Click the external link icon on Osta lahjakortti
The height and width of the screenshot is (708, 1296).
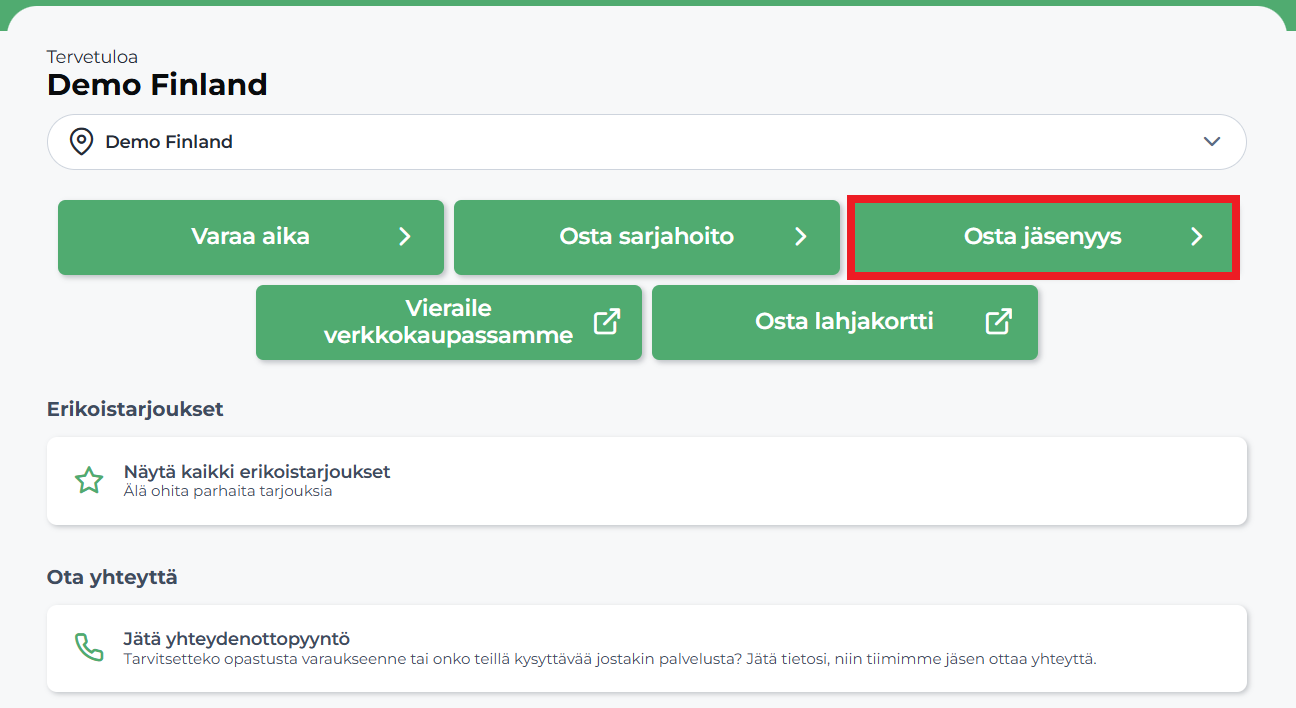[997, 322]
